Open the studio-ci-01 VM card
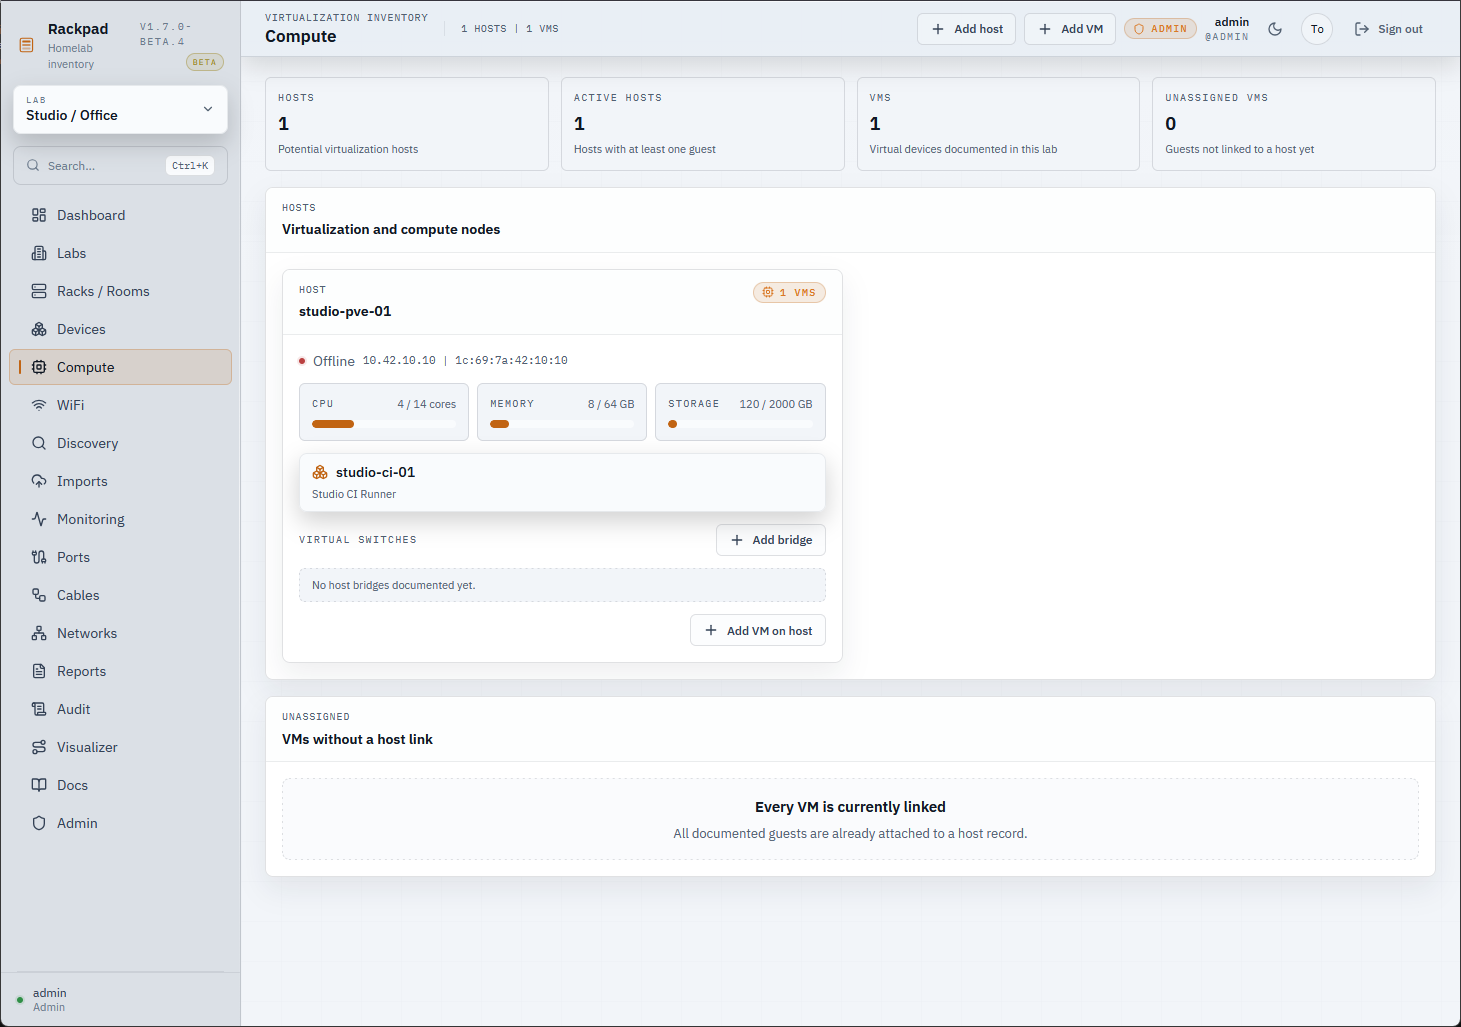Image resolution: width=1461 pixels, height=1027 pixels. 562,482
